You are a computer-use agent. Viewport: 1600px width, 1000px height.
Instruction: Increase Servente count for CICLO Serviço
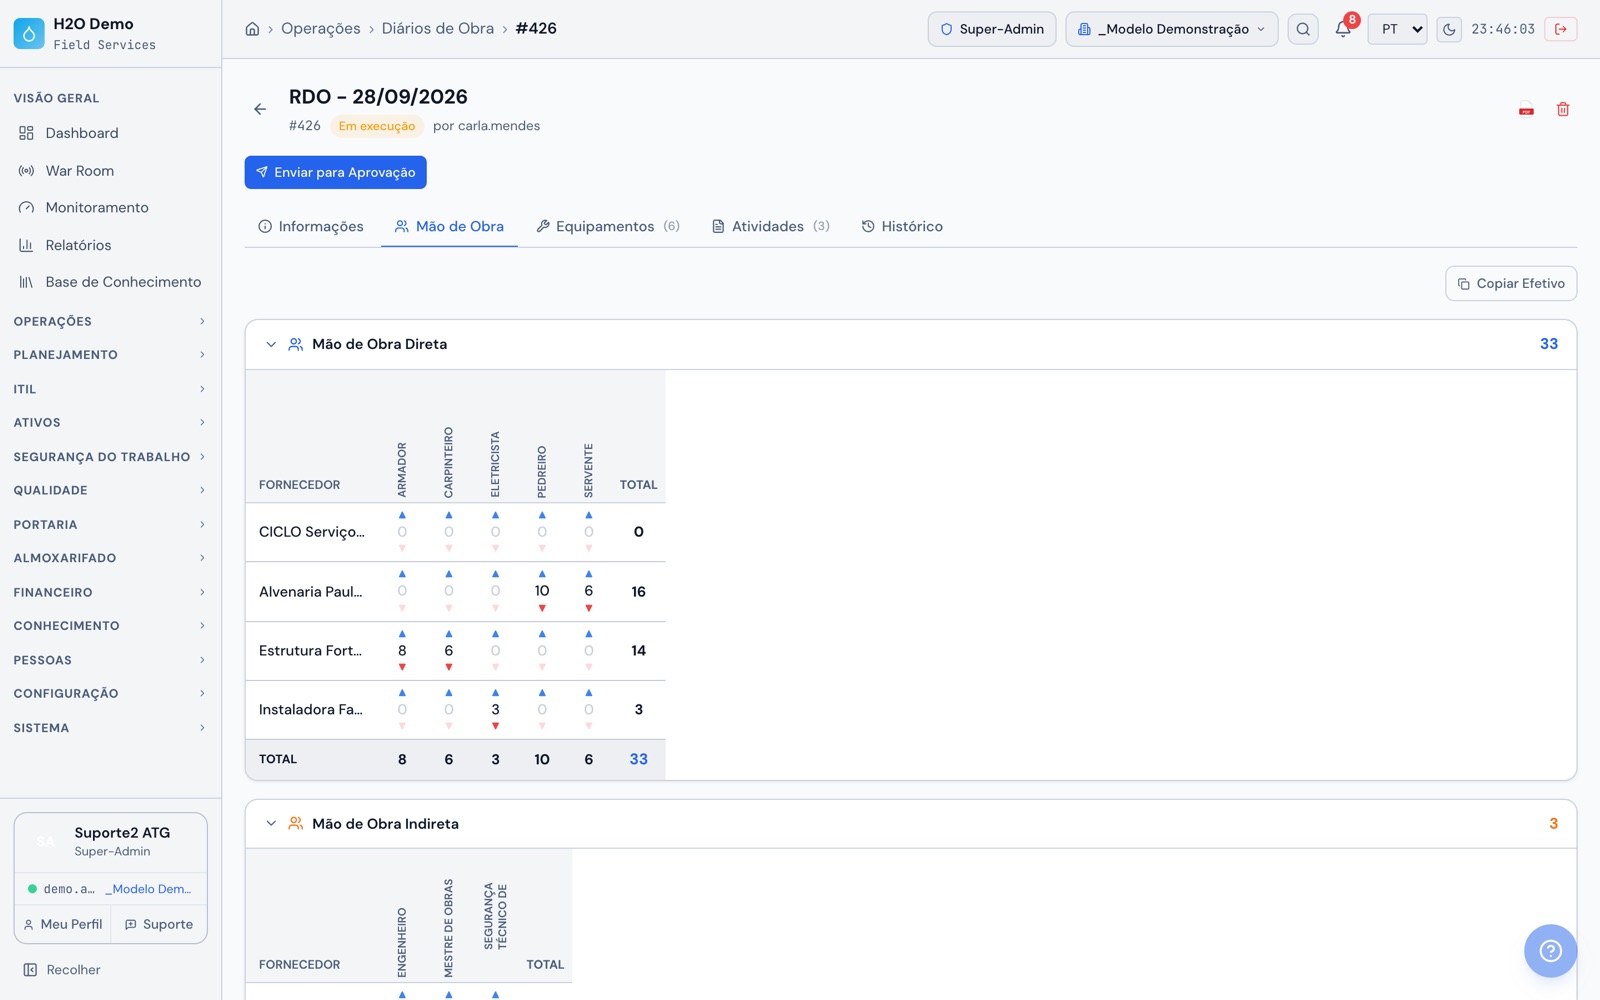click(x=589, y=515)
